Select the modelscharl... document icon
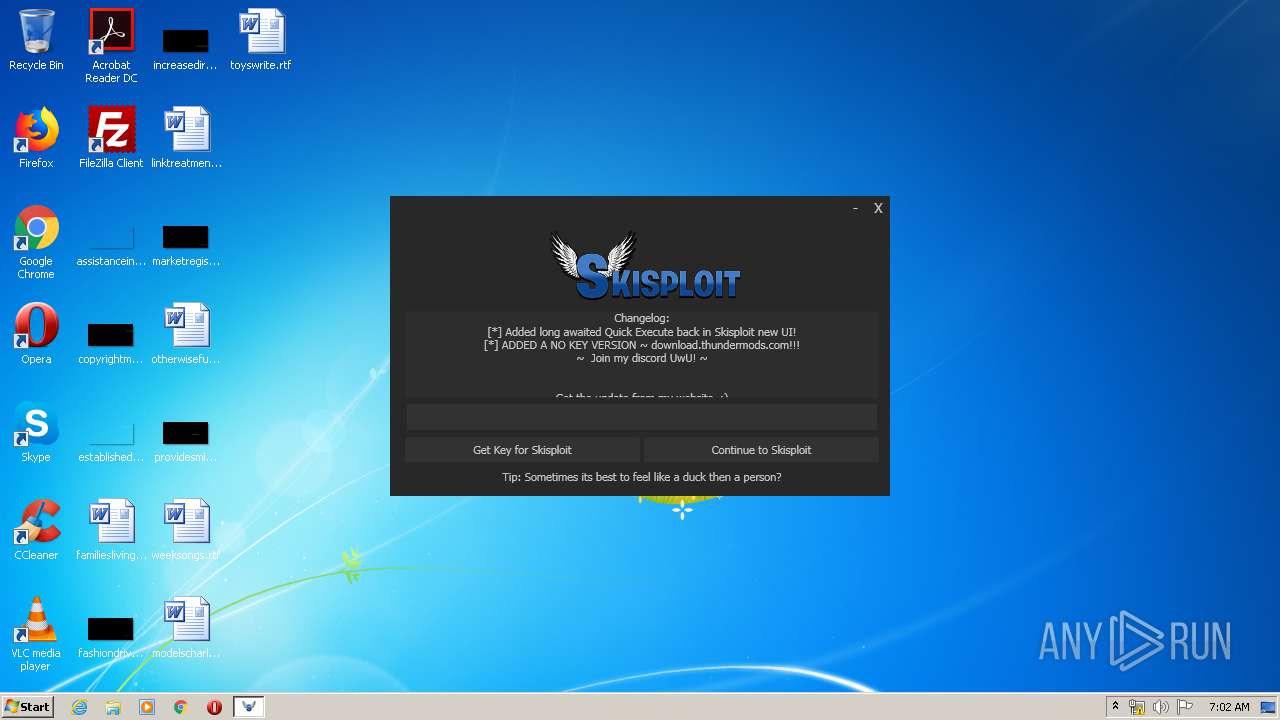1280x720 pixels. (x=186, y=628)
